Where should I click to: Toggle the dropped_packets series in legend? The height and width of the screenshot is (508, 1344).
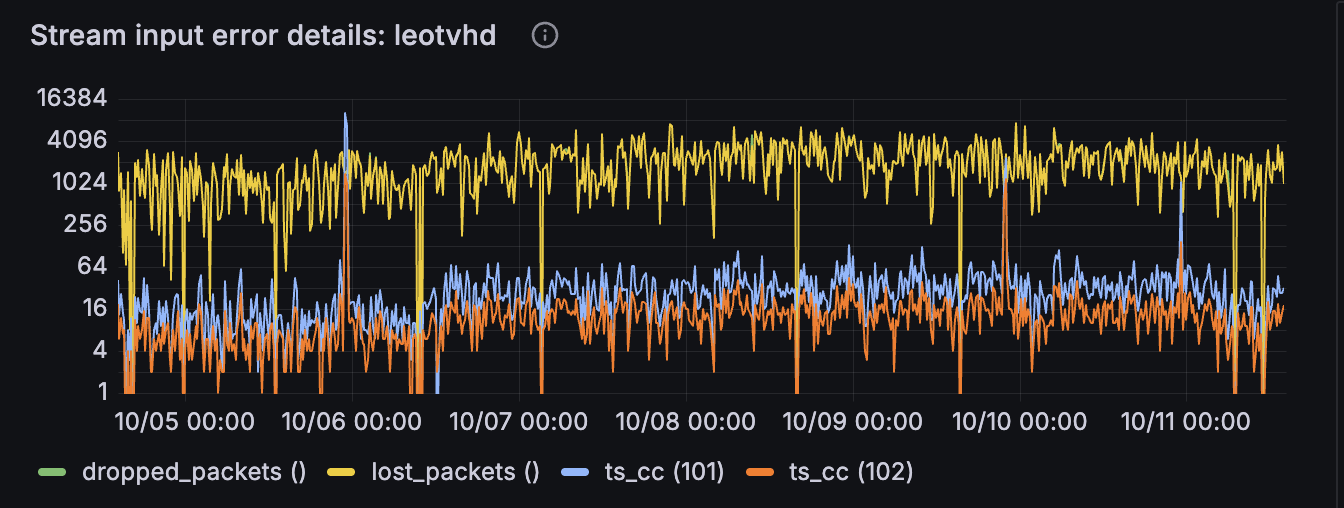[x=193, y=472]
